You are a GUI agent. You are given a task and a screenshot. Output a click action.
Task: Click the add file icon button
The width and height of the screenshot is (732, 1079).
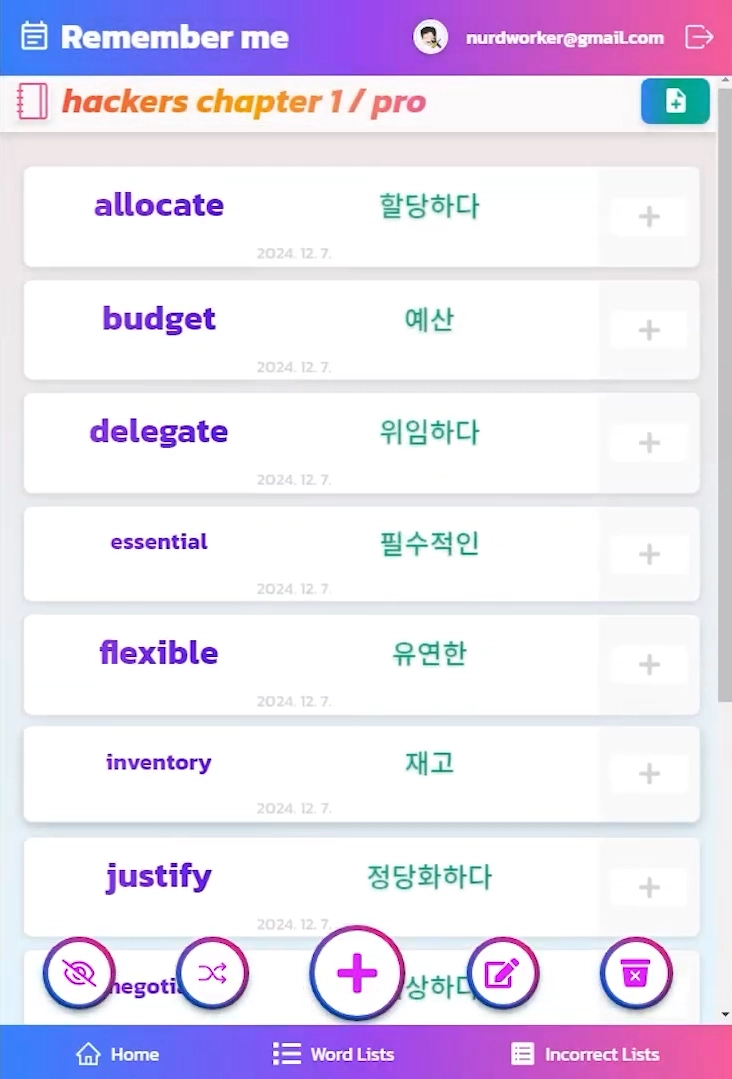675,101
